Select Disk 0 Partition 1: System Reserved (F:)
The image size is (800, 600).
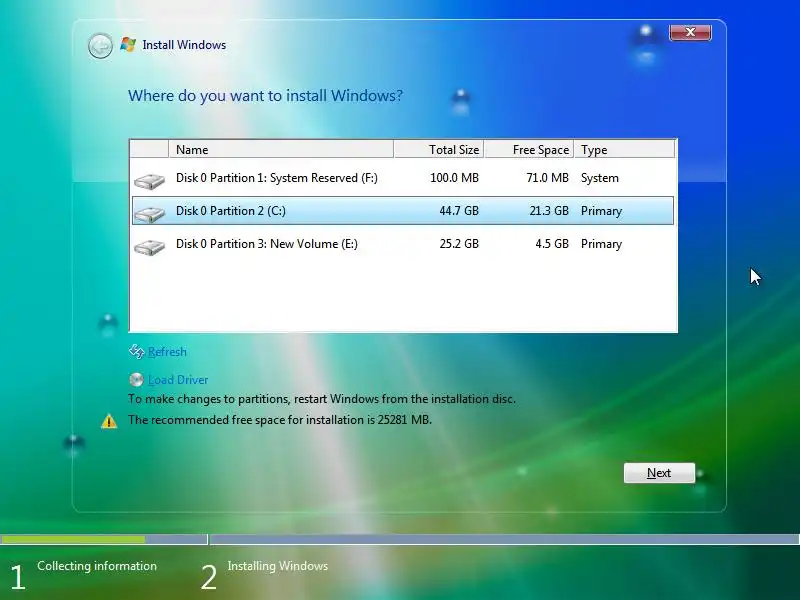click(403, 178)
